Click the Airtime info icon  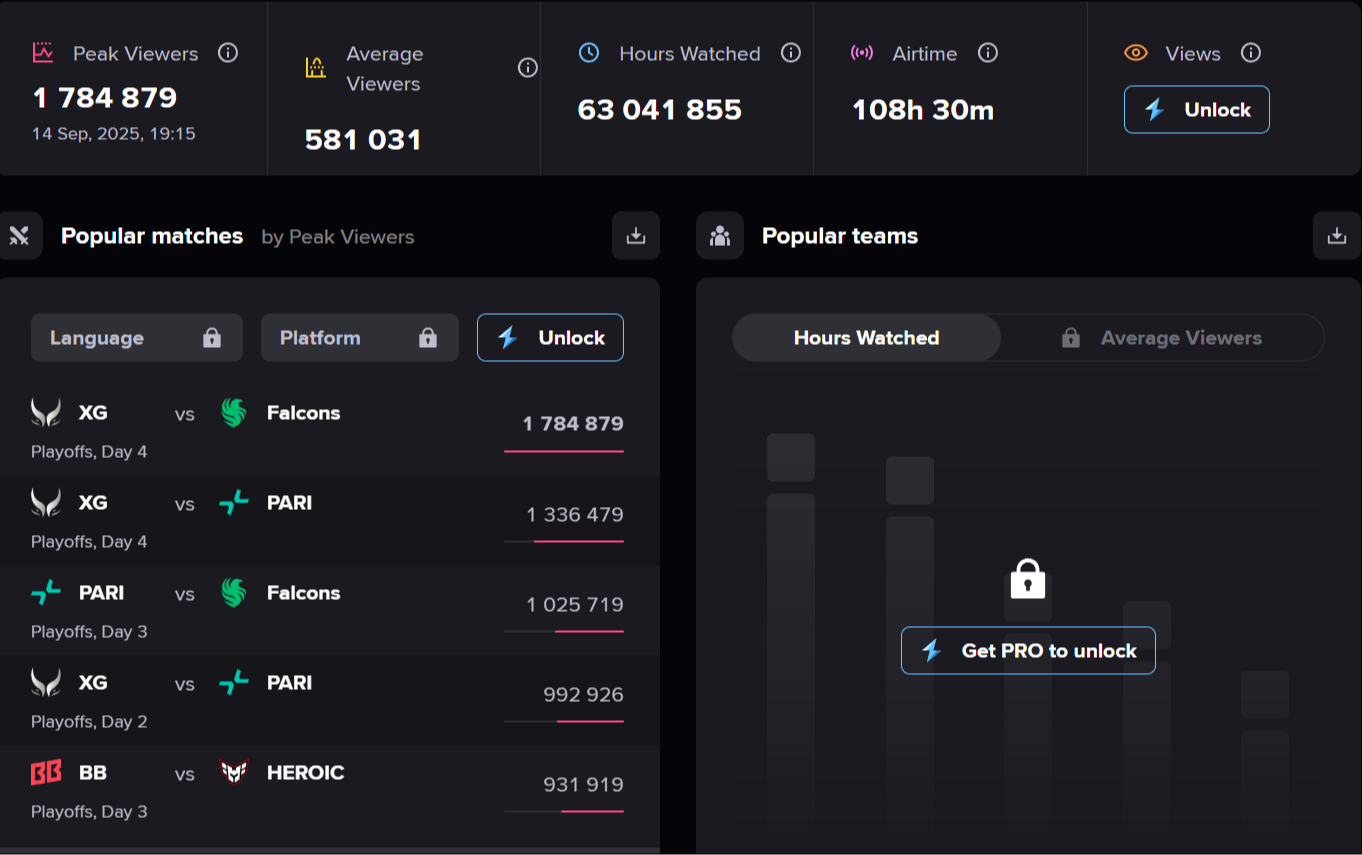(x=988, y=53)
